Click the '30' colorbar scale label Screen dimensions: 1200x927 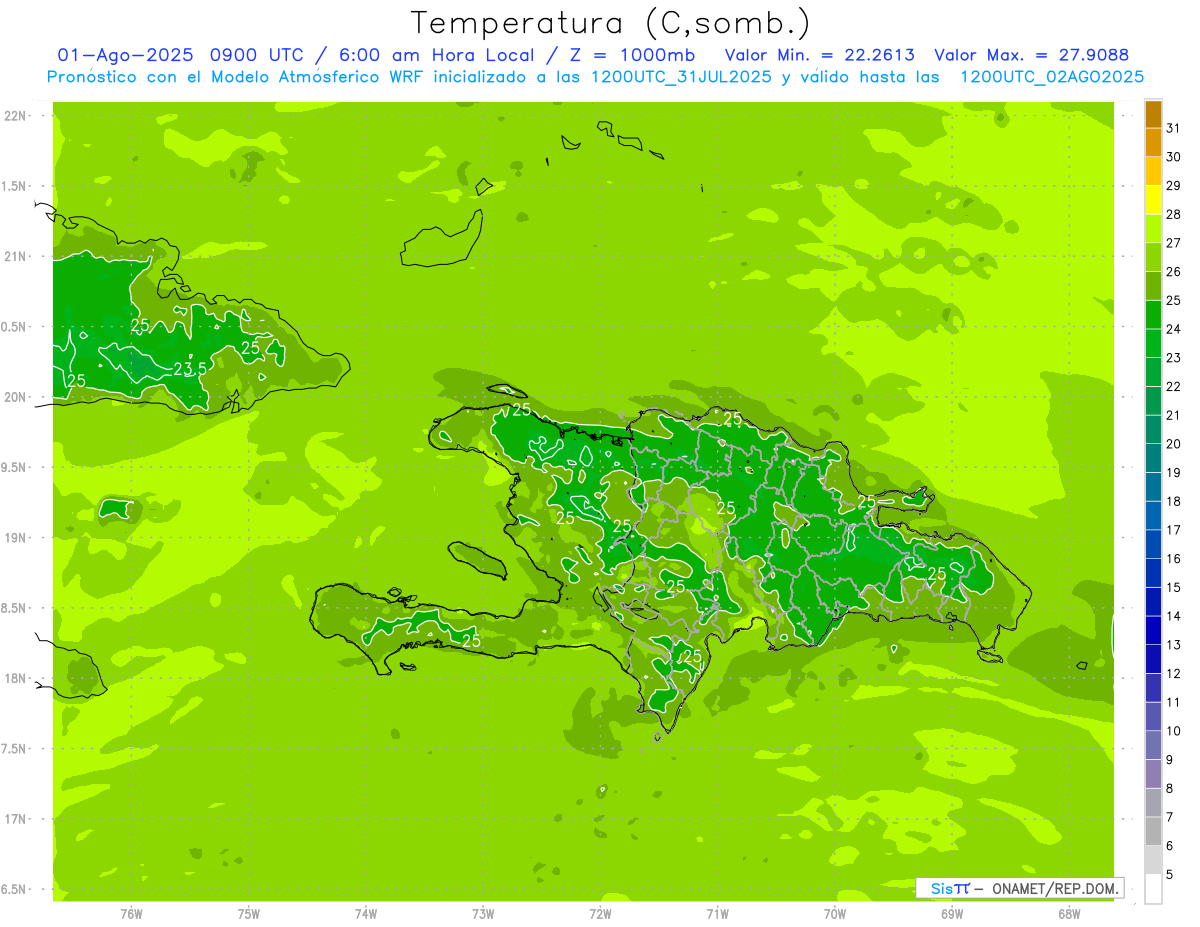click(1173, 157)
